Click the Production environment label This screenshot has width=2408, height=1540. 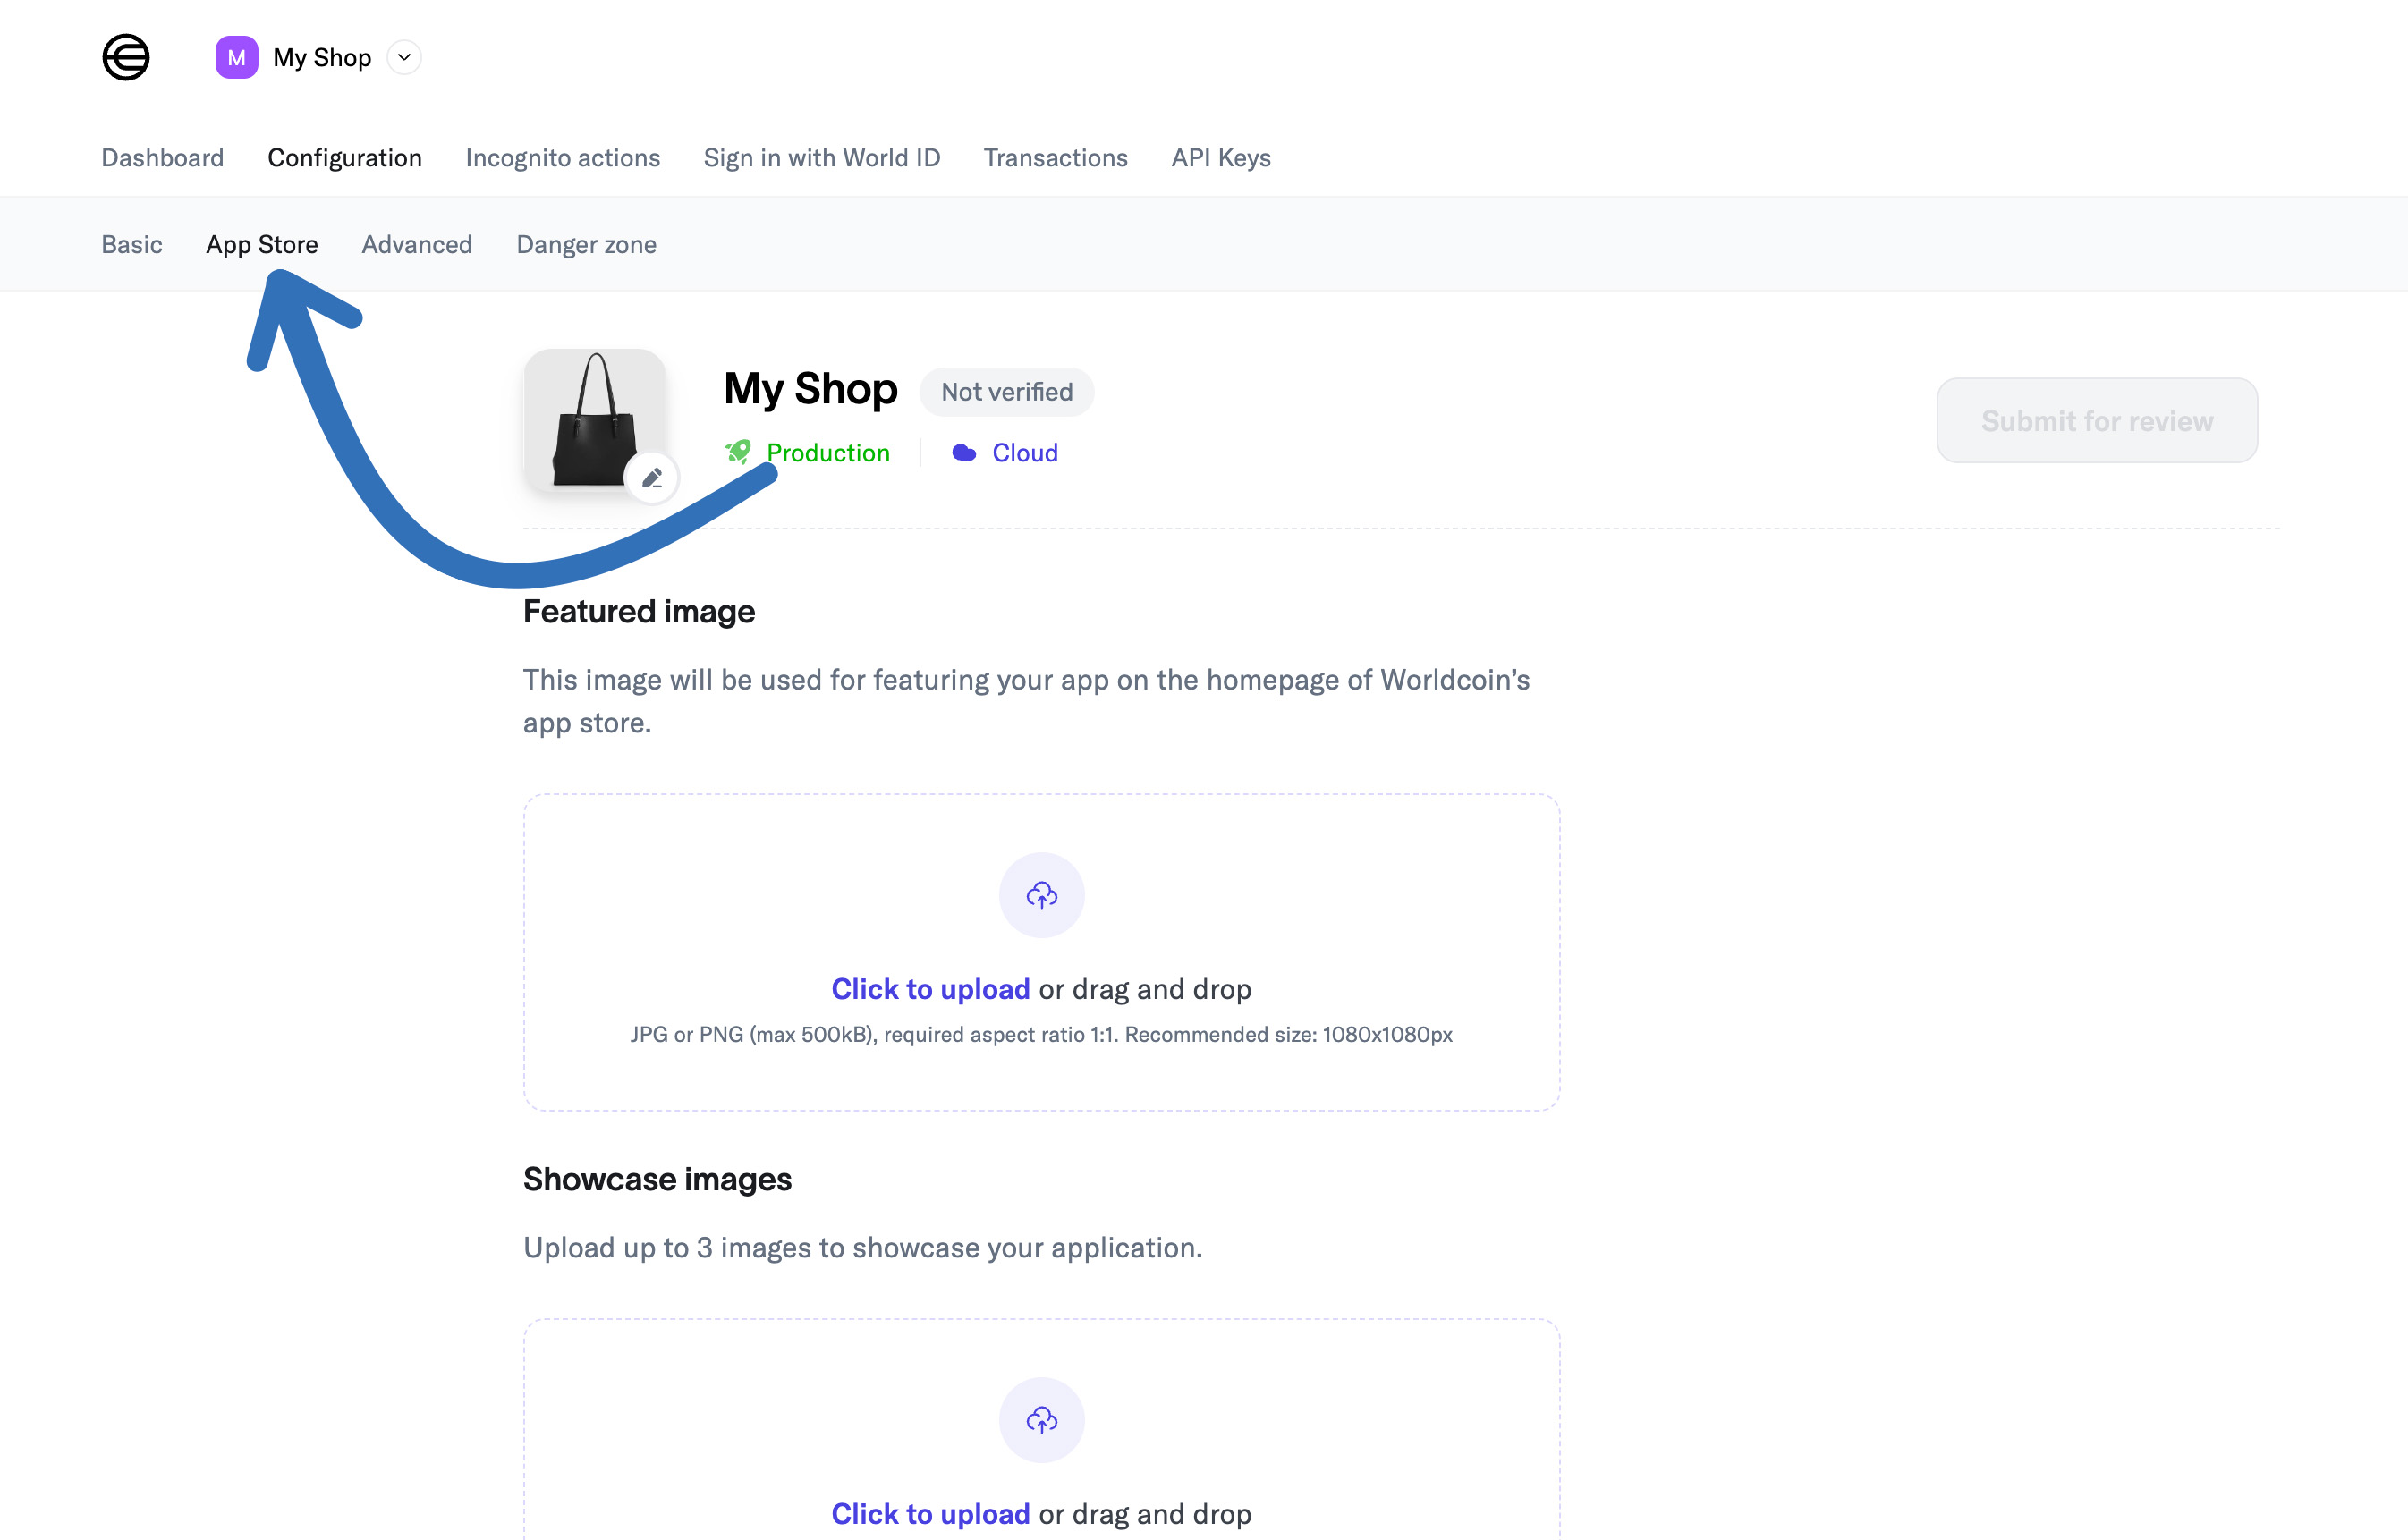828,453
